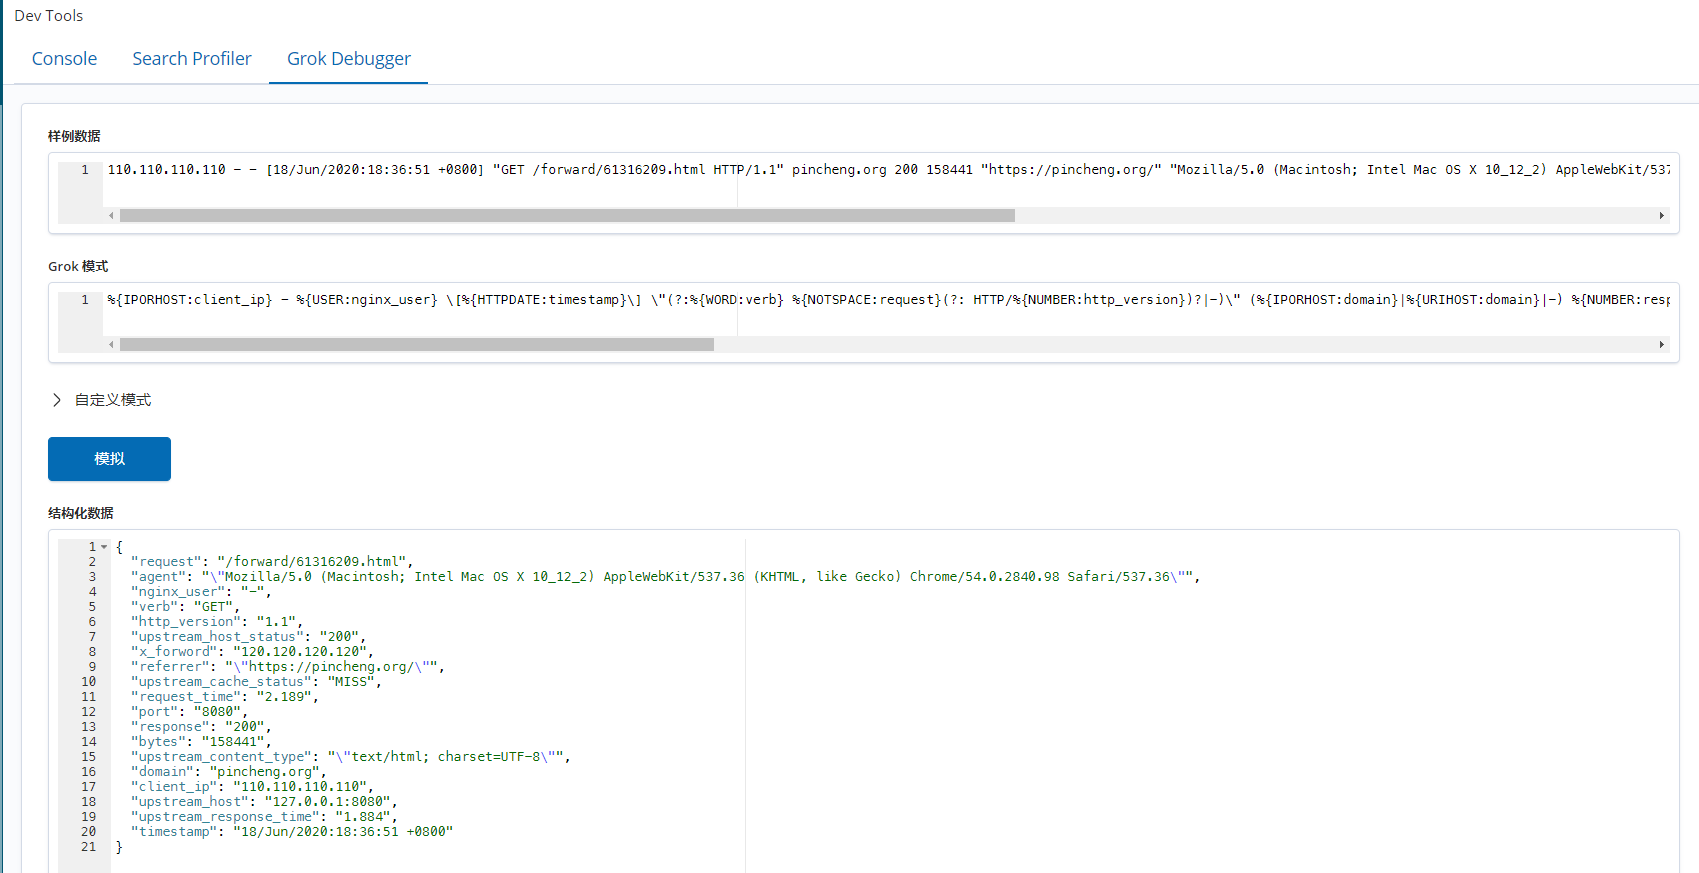Click the "request_time" output line
1699x873 pixels.
click(x=225, y=697)
